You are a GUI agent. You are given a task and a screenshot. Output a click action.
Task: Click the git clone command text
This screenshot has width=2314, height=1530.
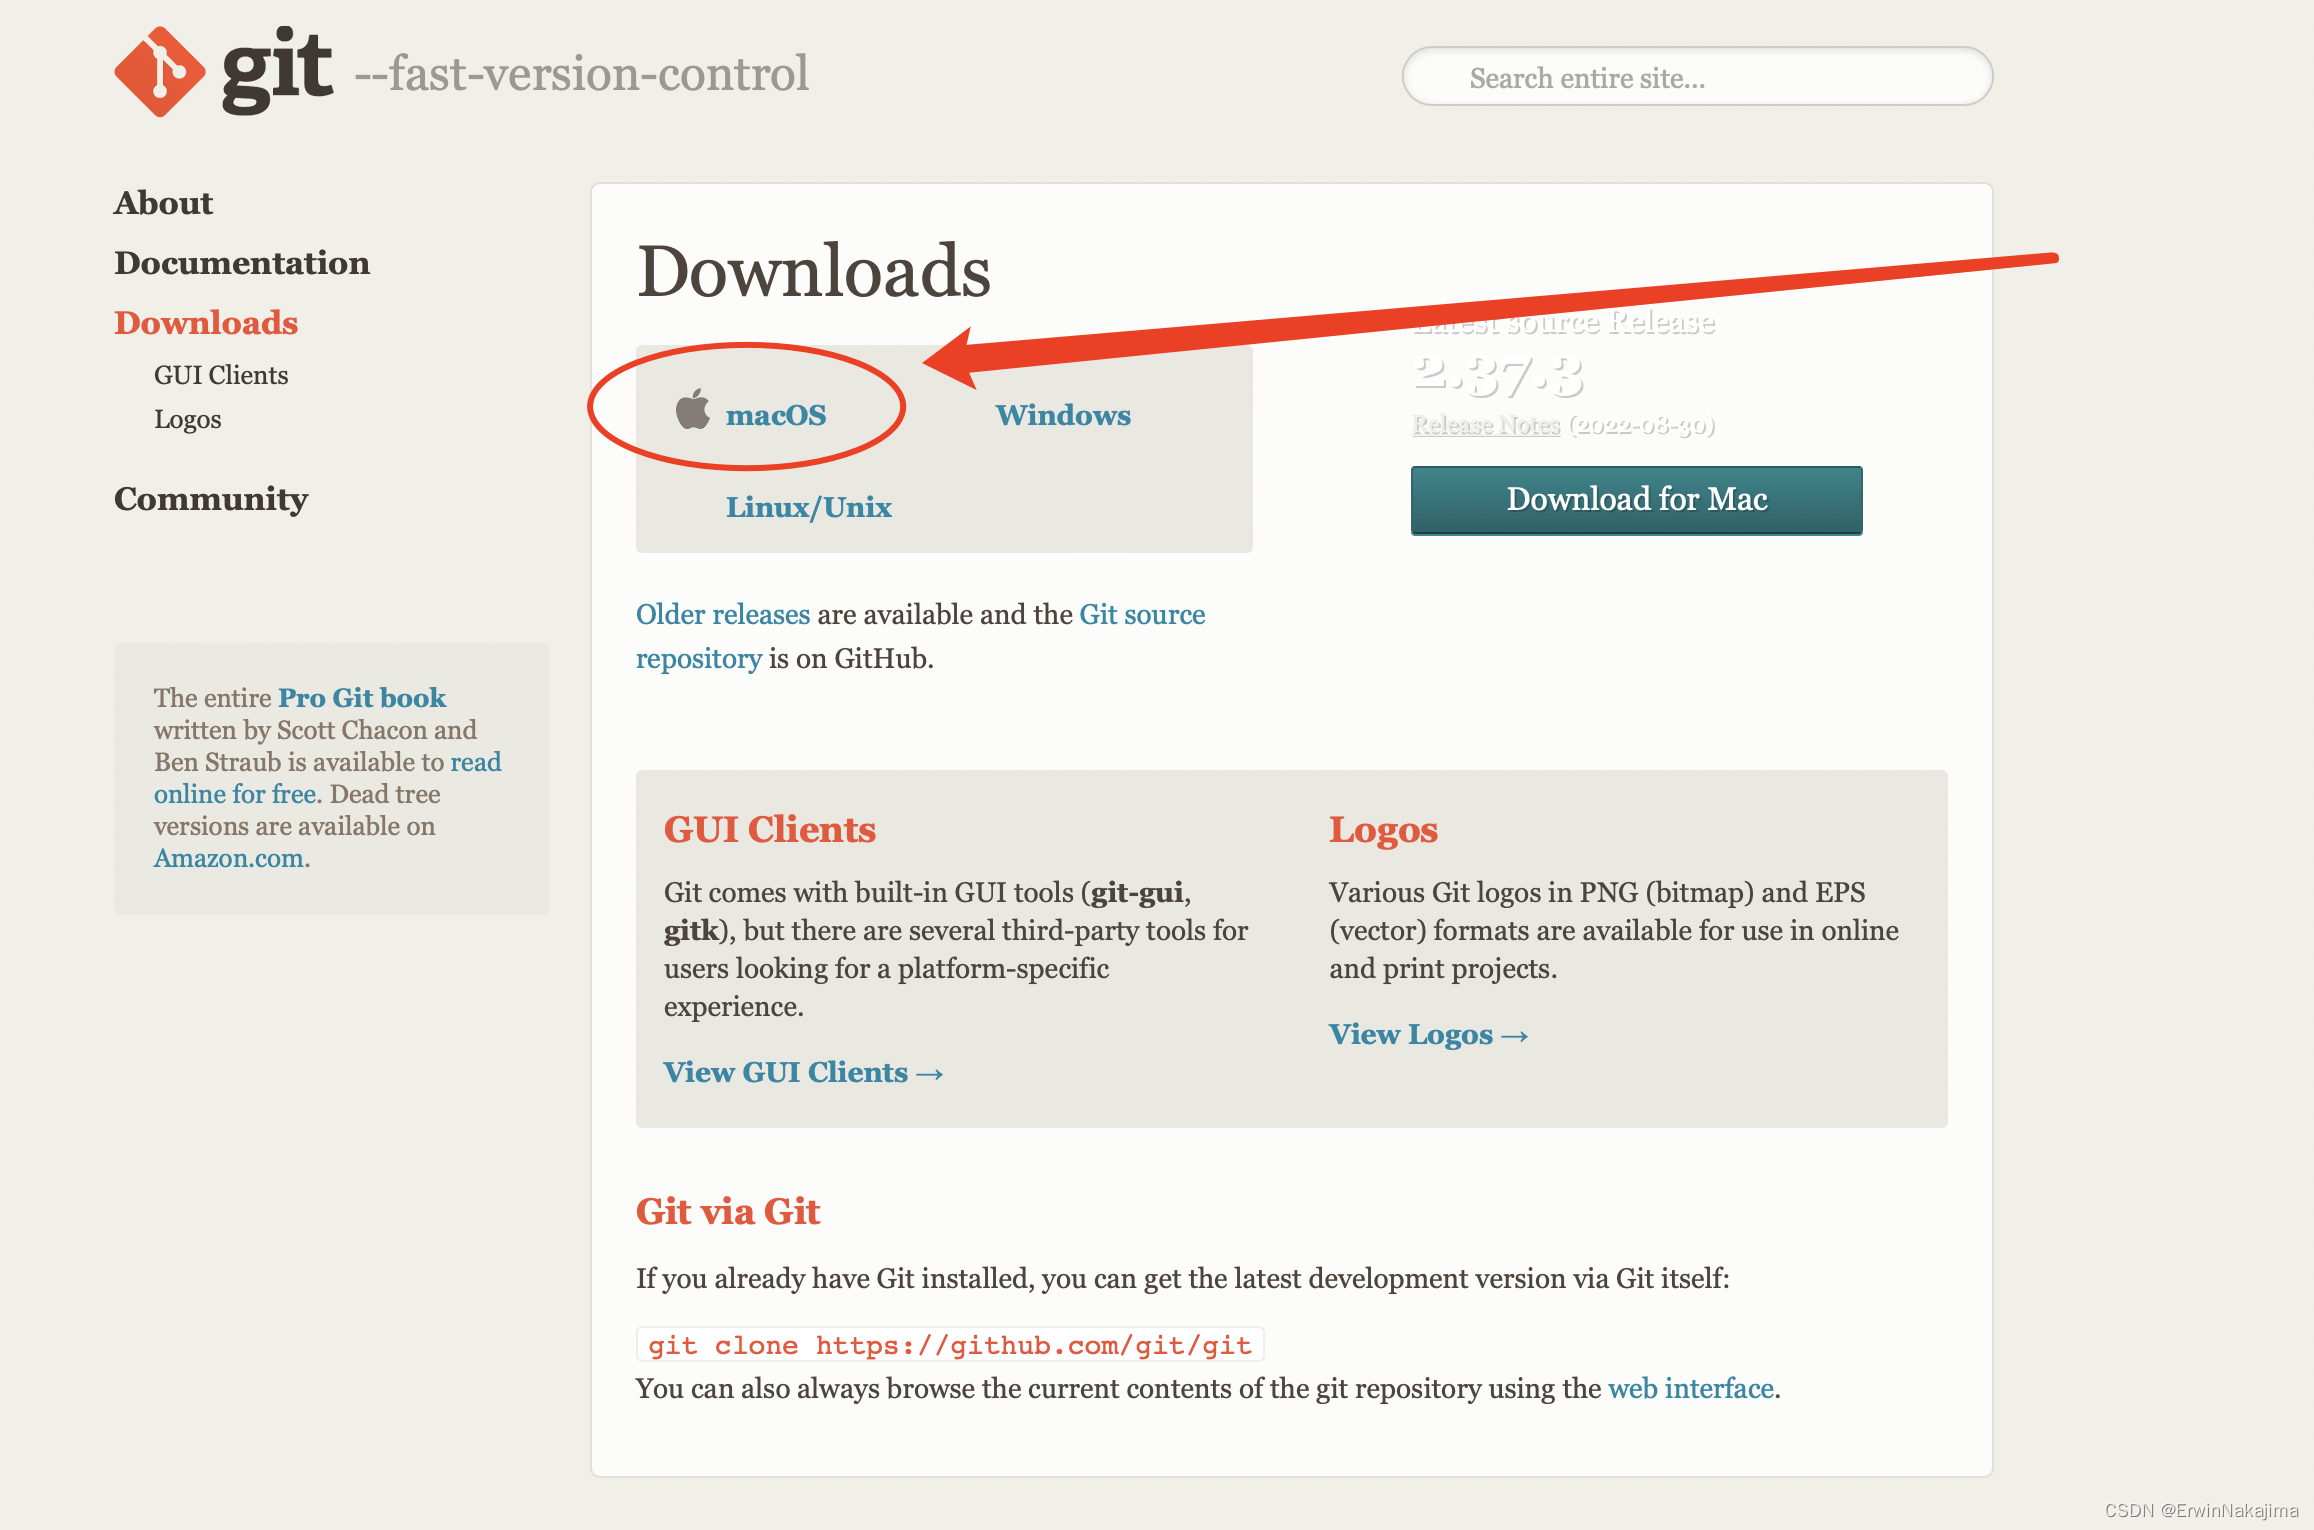pyautogui.click(x=950, y=1345)
